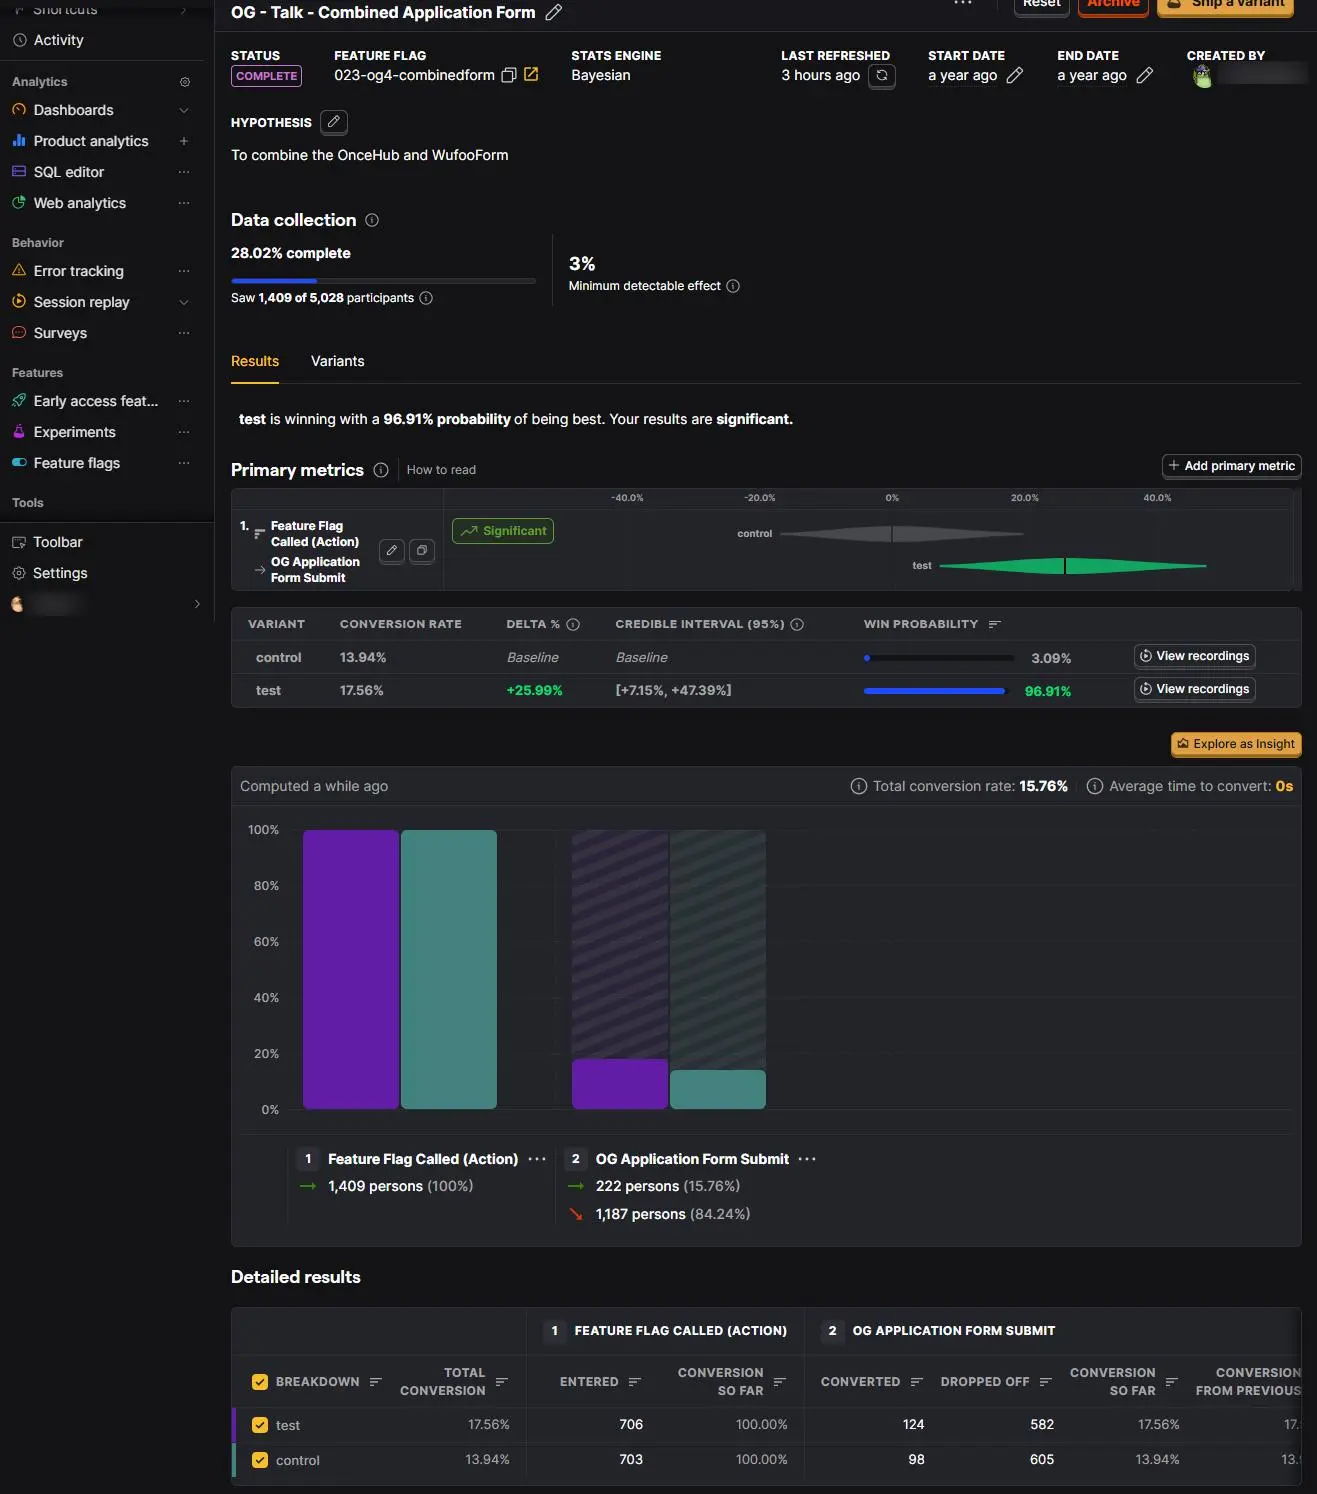Viewport: 1317px width, 1494px height.
Task: Uncheck the control breakdown checkbox
Action: 260,1460
